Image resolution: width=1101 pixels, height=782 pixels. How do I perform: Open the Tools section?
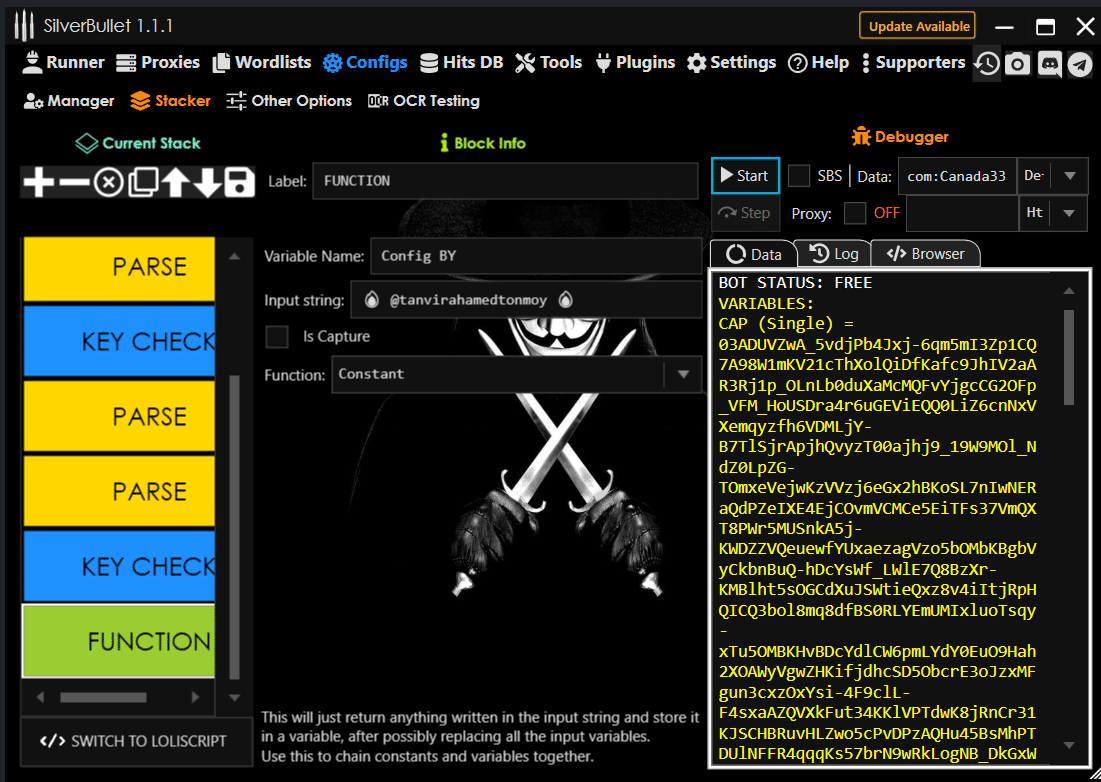point(548,62)
